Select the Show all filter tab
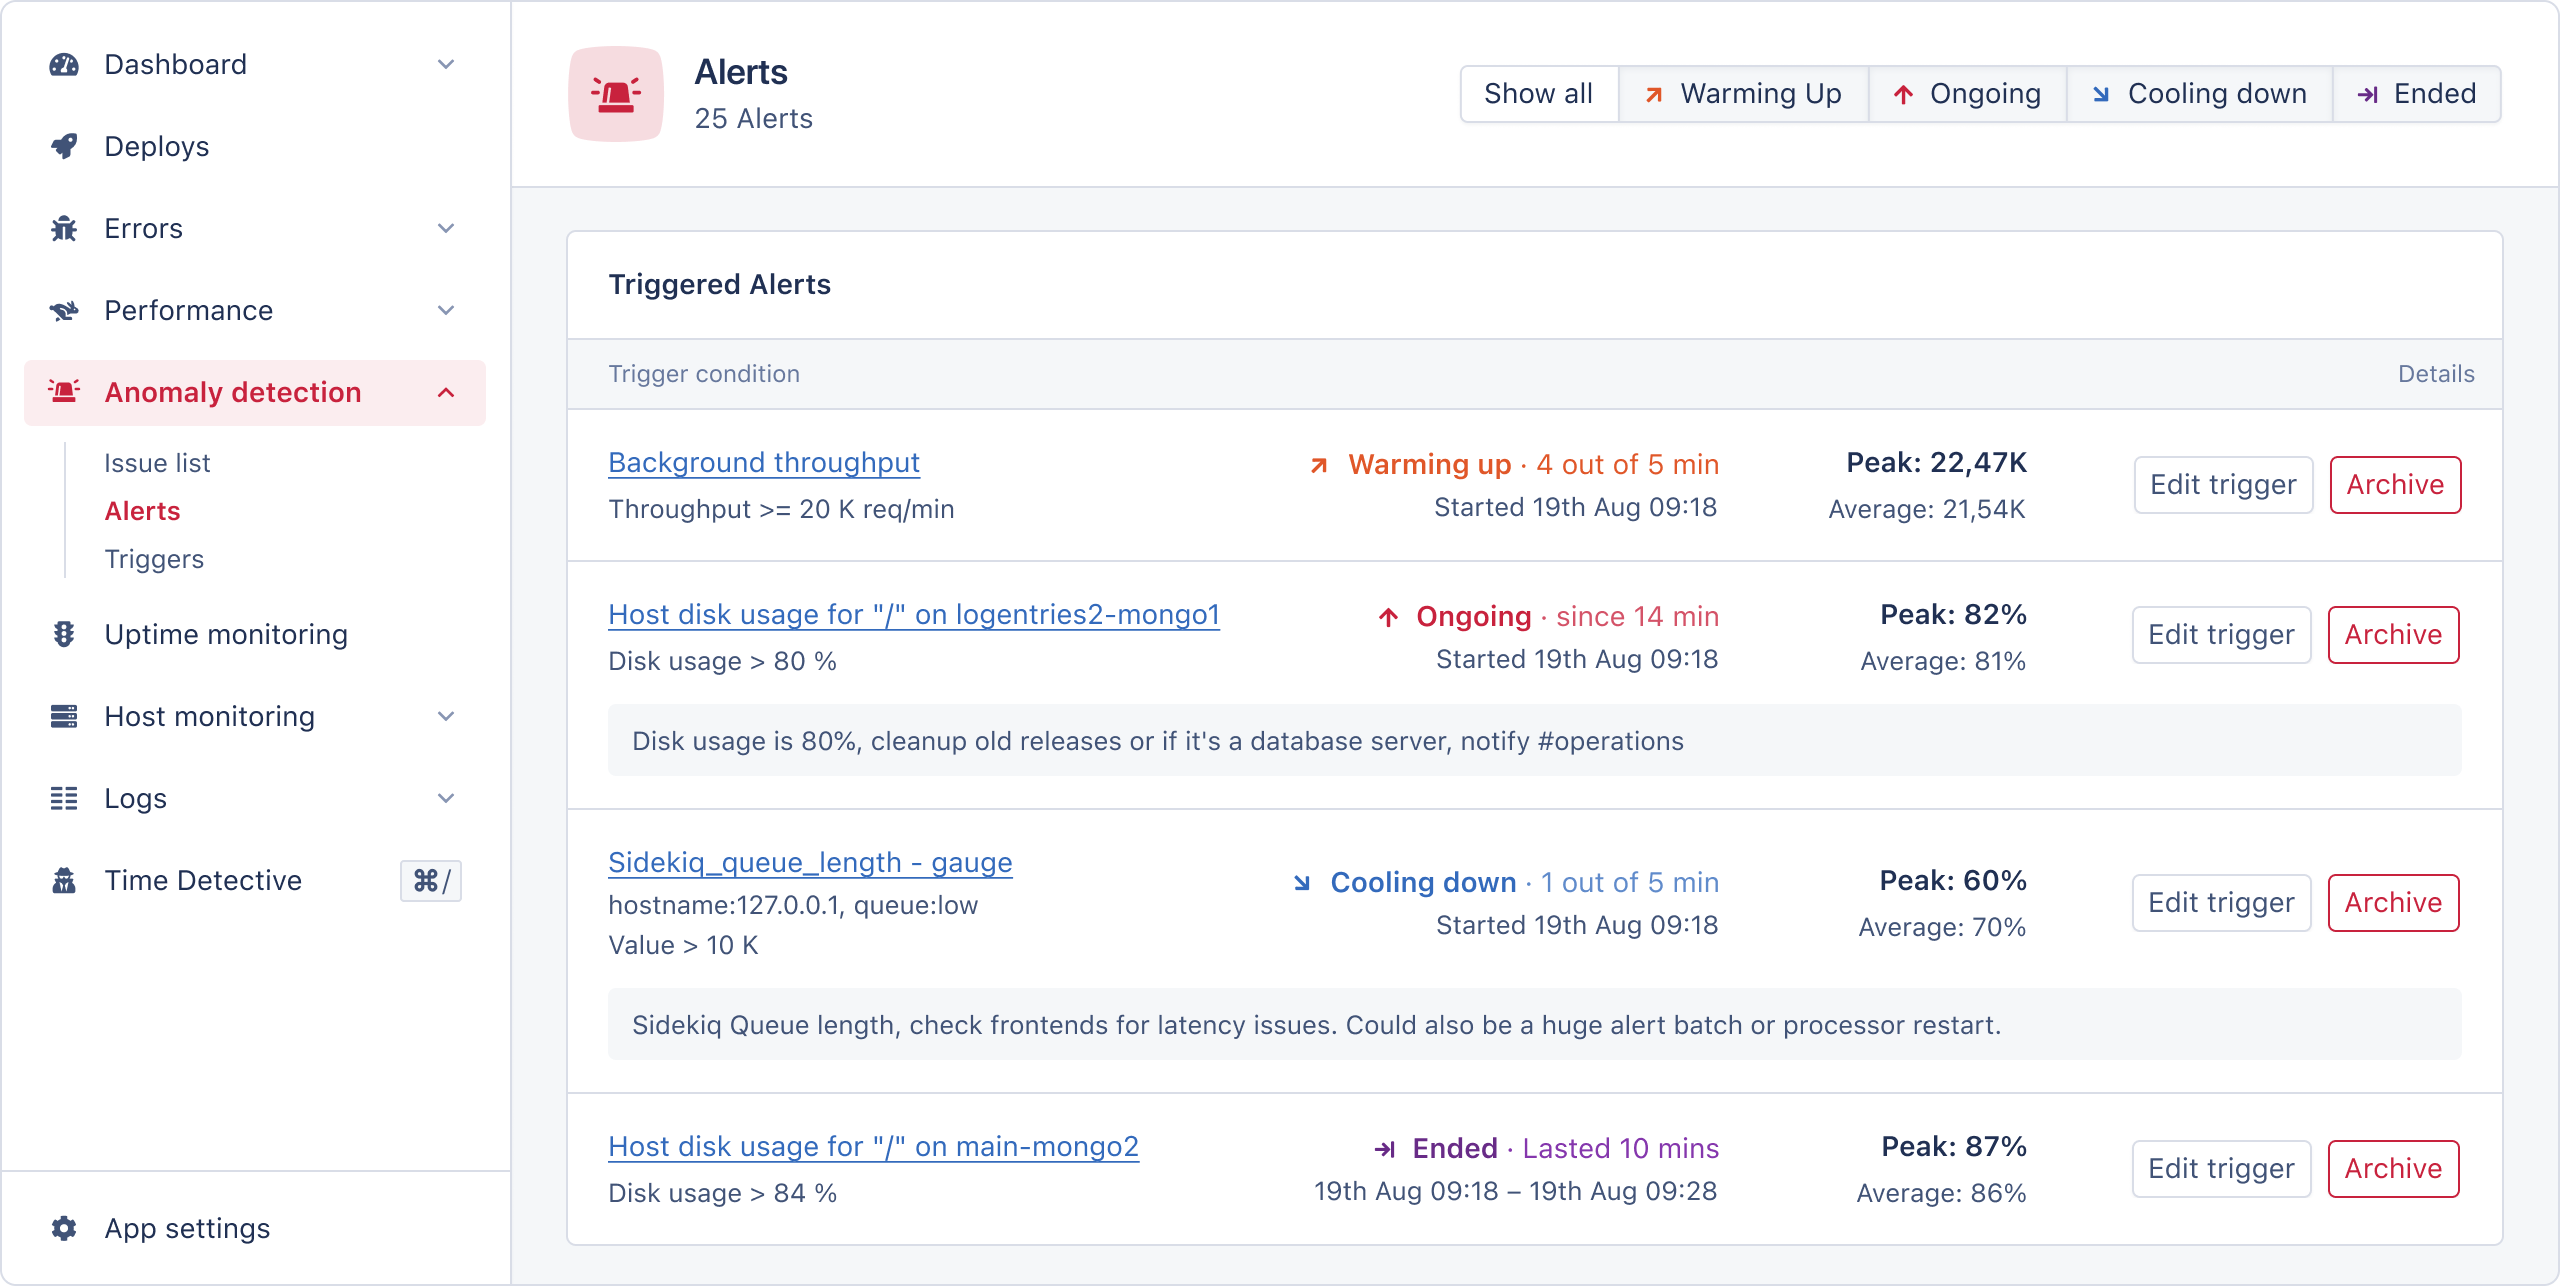 click(1539, 94)
